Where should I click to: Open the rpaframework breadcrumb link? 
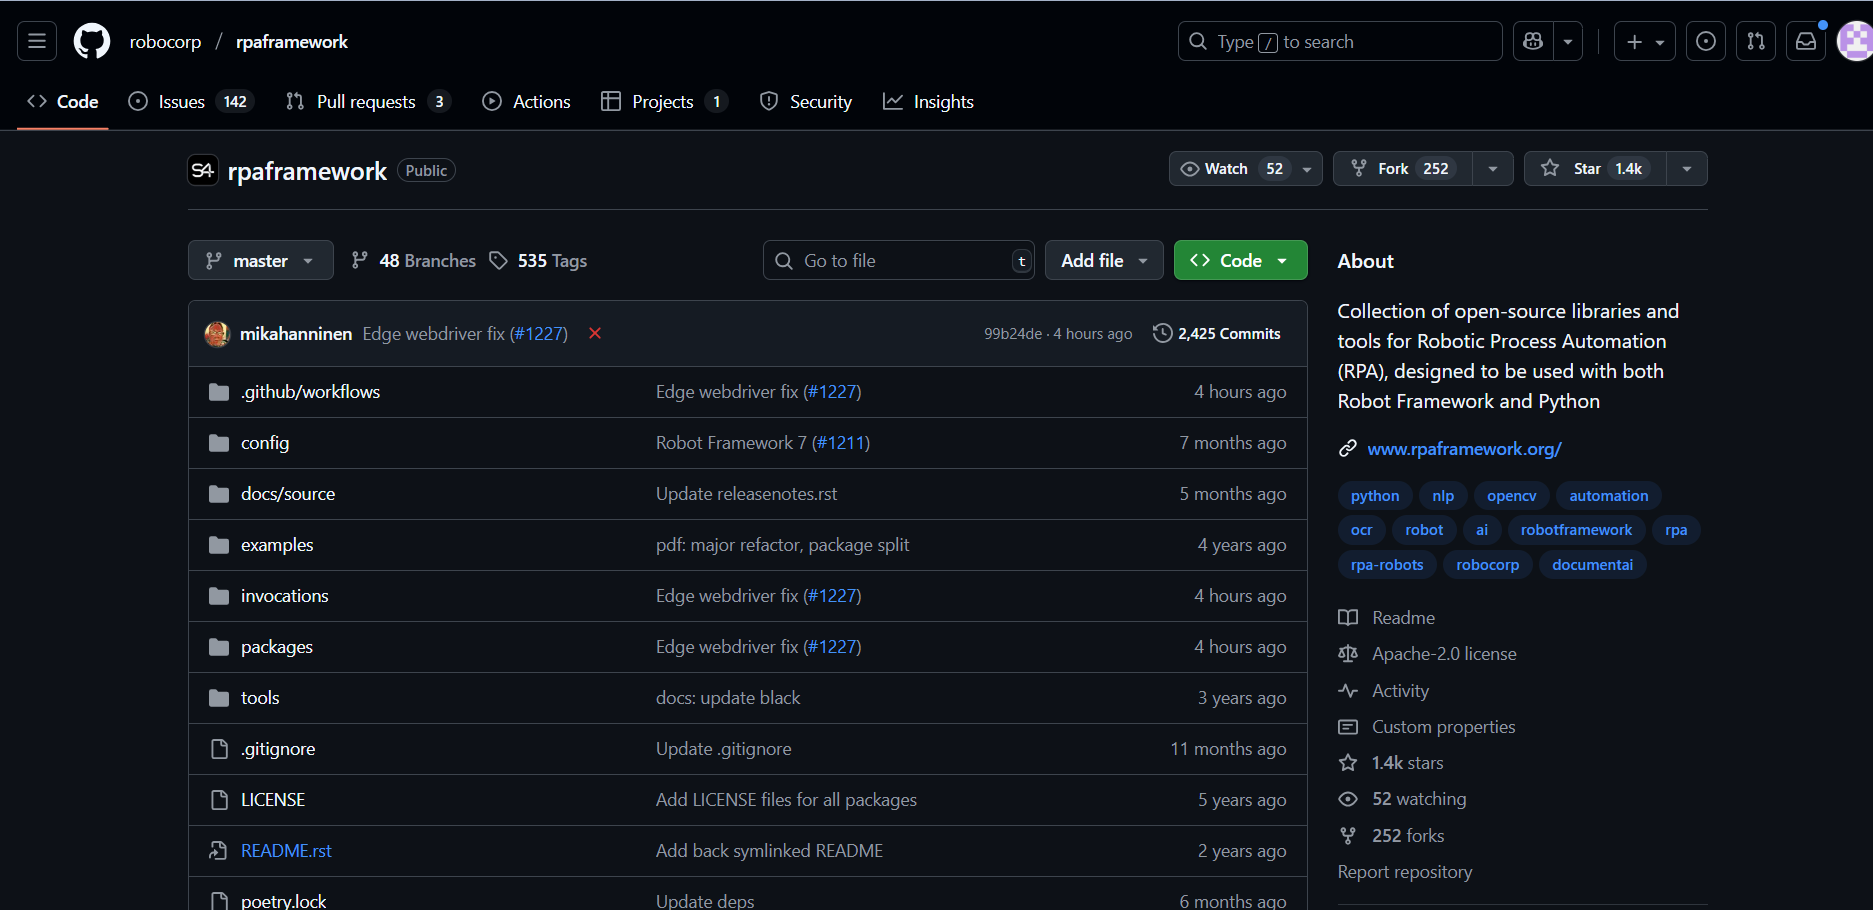click(292, 41)
